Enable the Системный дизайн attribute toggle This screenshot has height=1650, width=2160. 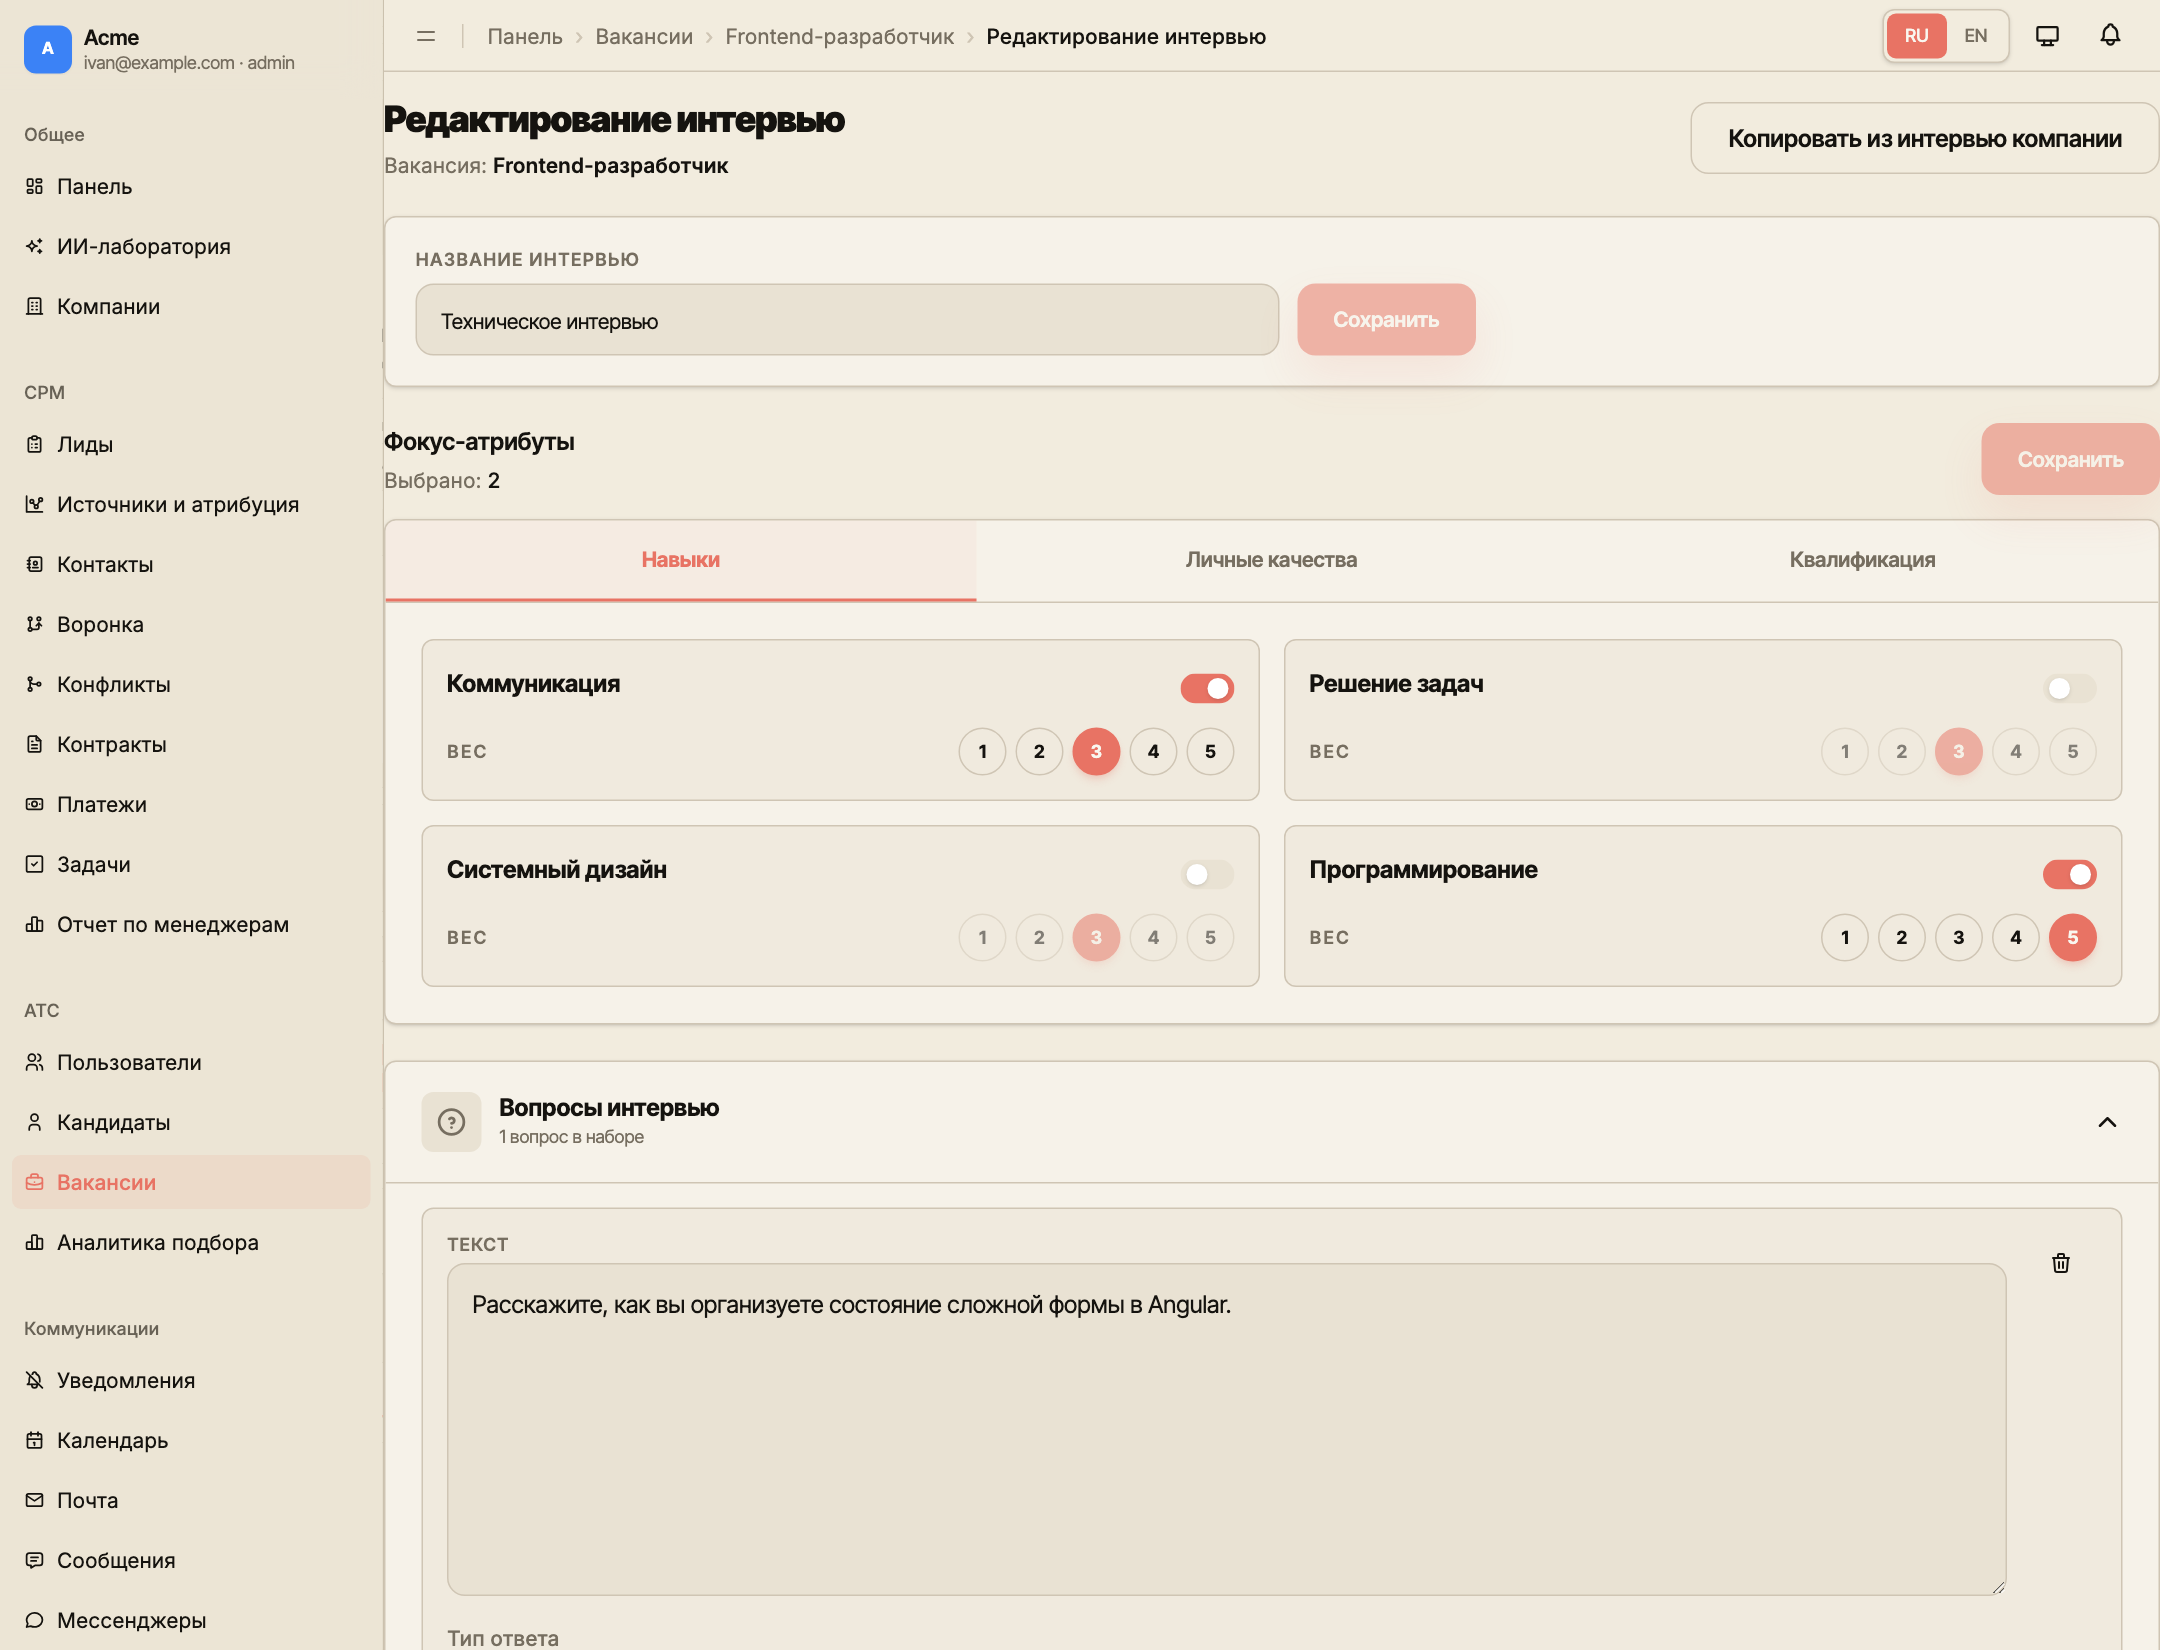[1207, 874]
